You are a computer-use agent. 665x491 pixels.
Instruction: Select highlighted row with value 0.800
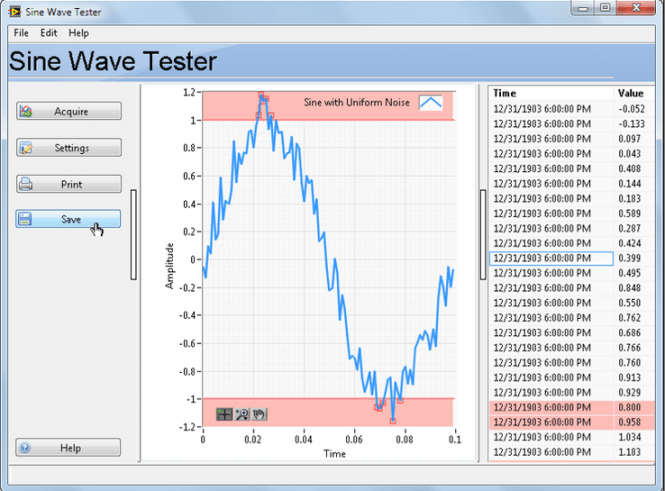click(572, 407)
